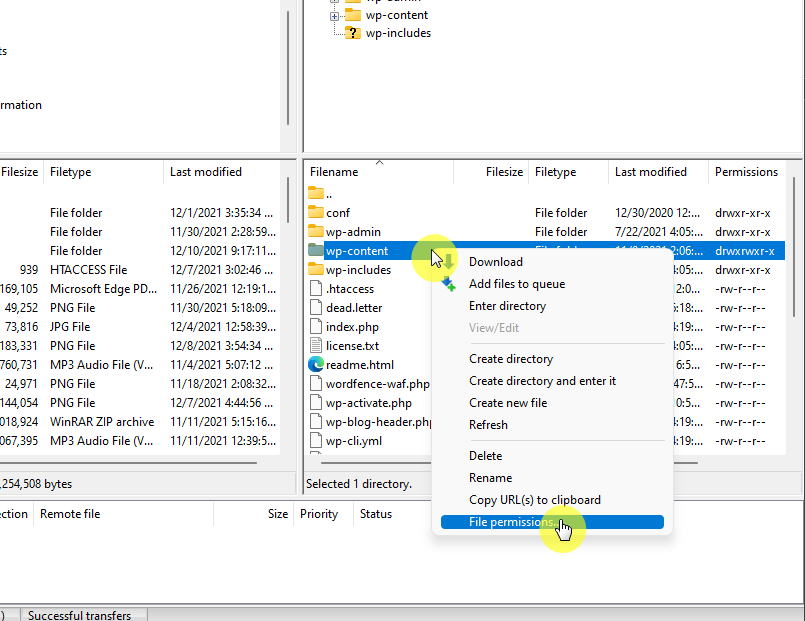Click the wp-includes unknown folder icon in tree
The image size is (805, 621).
(x=353, y=33)
